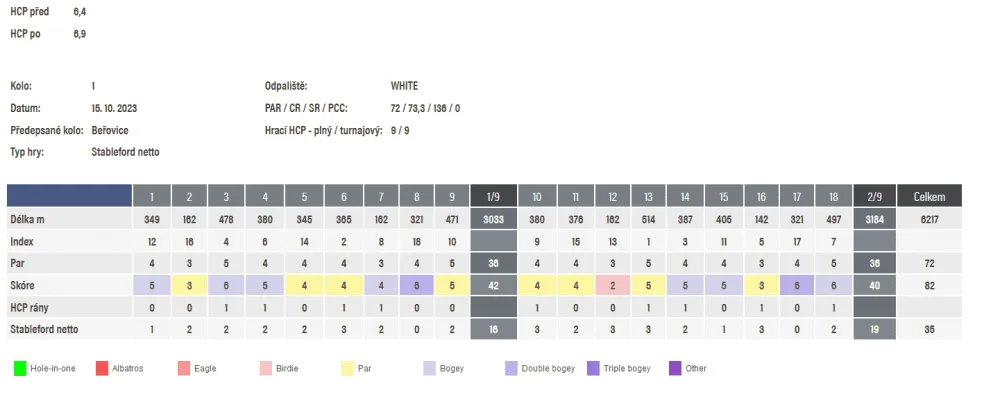Click hole 18 column header

(834, 197)
